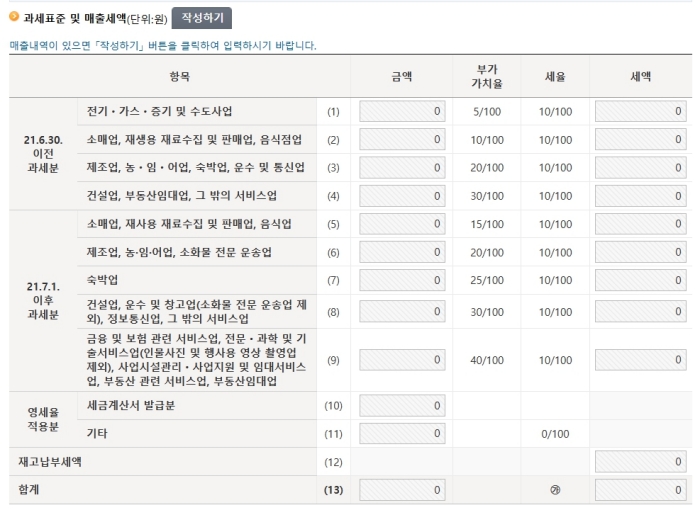Viewport: 700px width, 510px height.
Task: Select the 세액 field for row (9)
Action: click(x=641, y=360)
